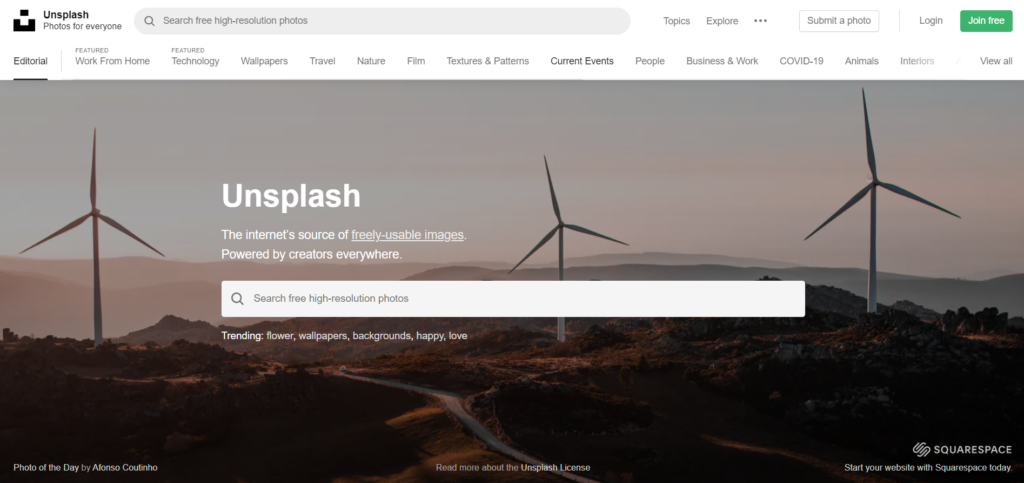Click the Submit a photo button
The width and height of the screenshot is (1024, 483).
tap(839, 21)
